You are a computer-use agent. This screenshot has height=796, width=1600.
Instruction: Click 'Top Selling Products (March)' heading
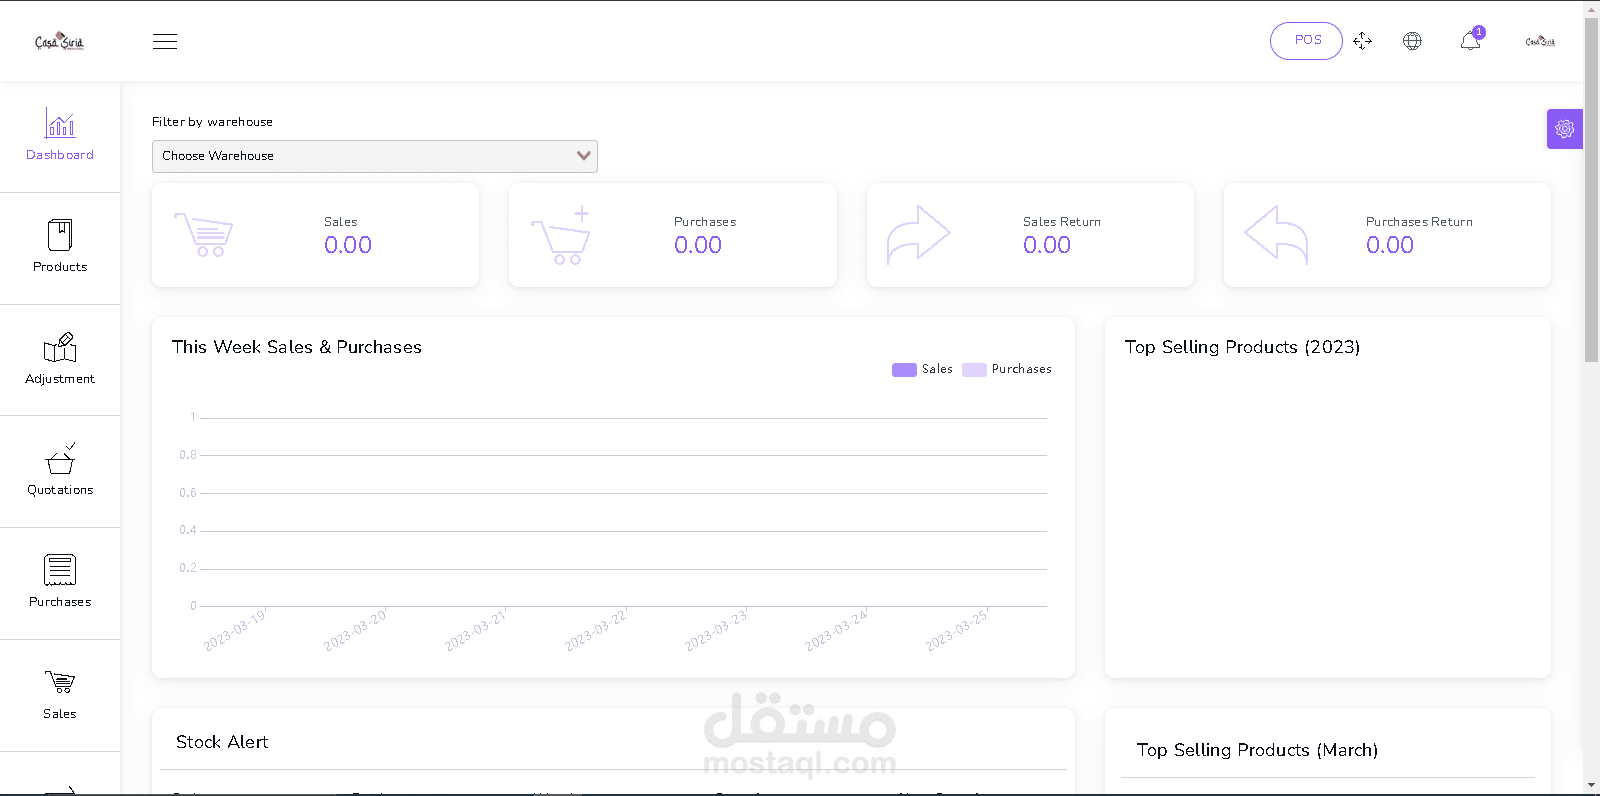point(1257,750)
